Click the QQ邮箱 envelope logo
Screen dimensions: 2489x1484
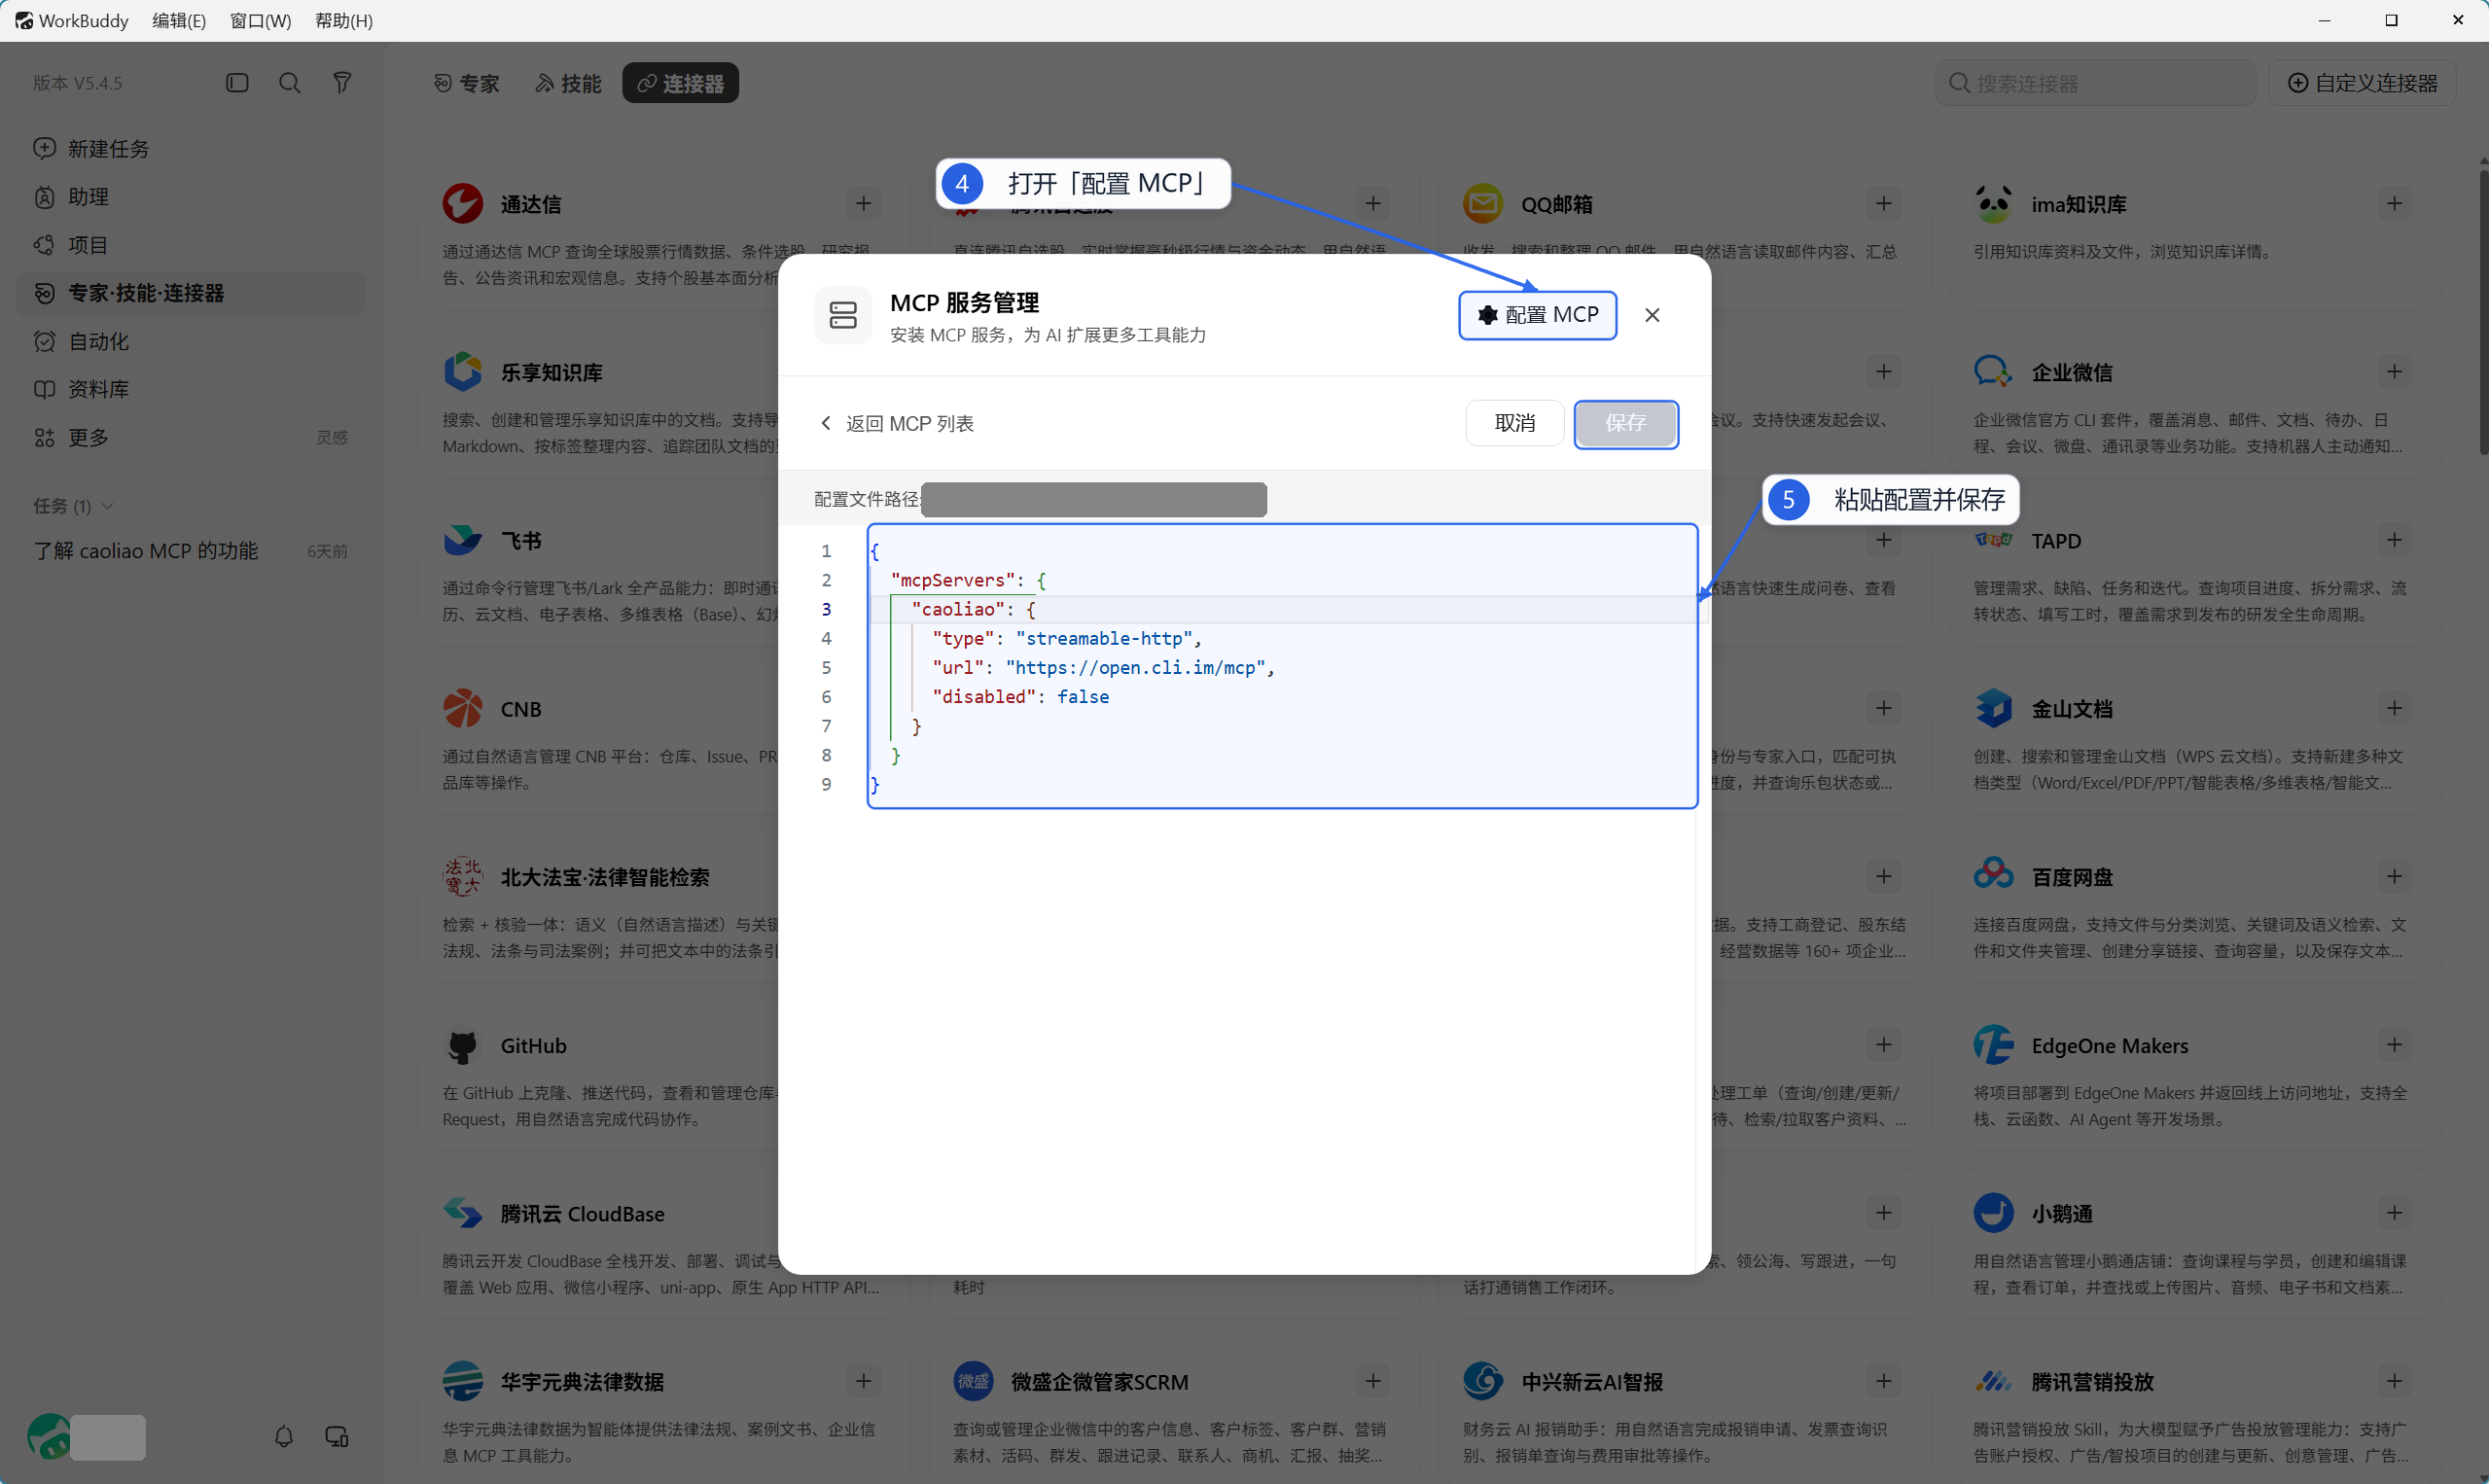pos(1483,204)
